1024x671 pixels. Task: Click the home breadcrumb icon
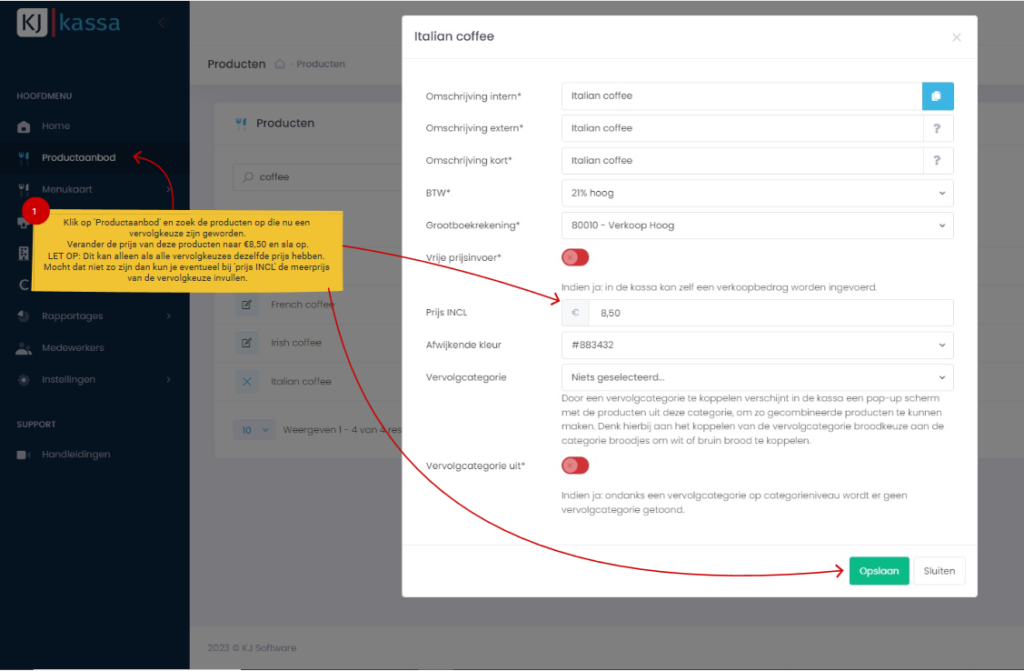click(282, 64)
